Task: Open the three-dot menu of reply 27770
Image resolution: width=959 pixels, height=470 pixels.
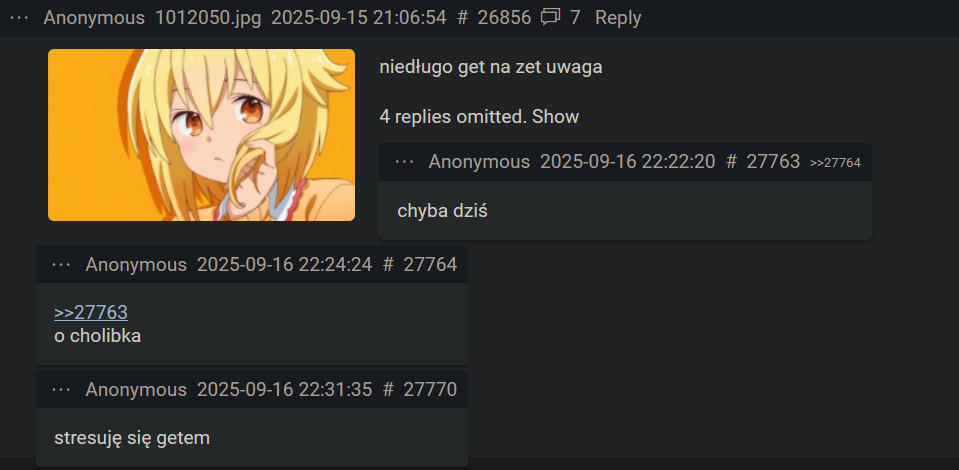Action: [x=61, y=389]
